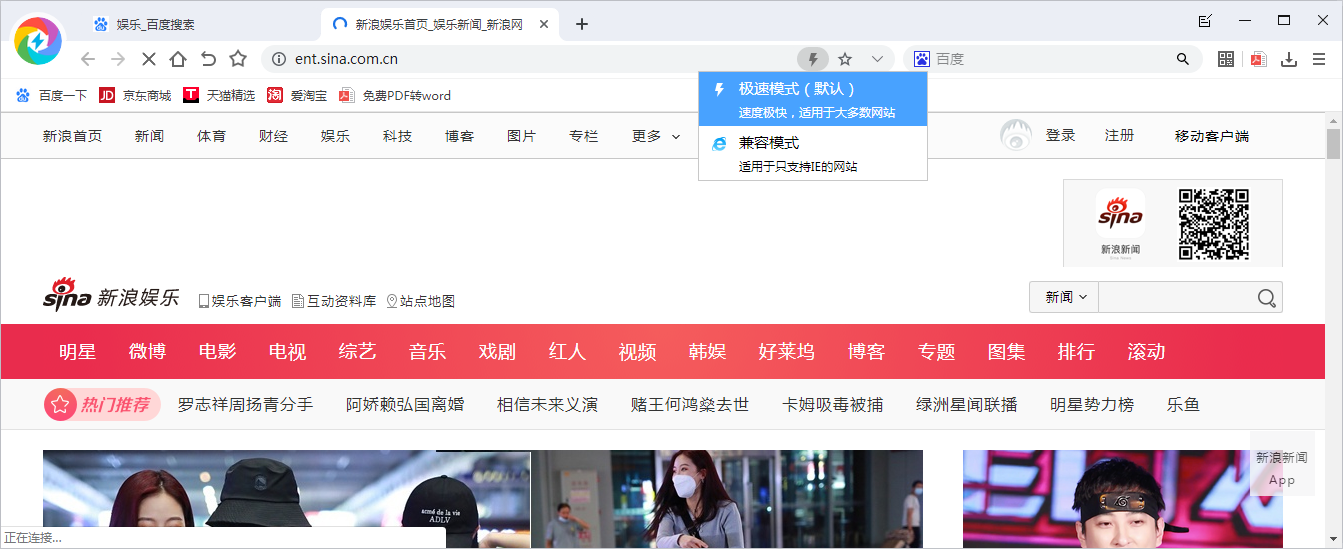The image size is (1343, 549).
Task: Open the downloads icon
Action: pyautogui.click(x=1289, y=59)
